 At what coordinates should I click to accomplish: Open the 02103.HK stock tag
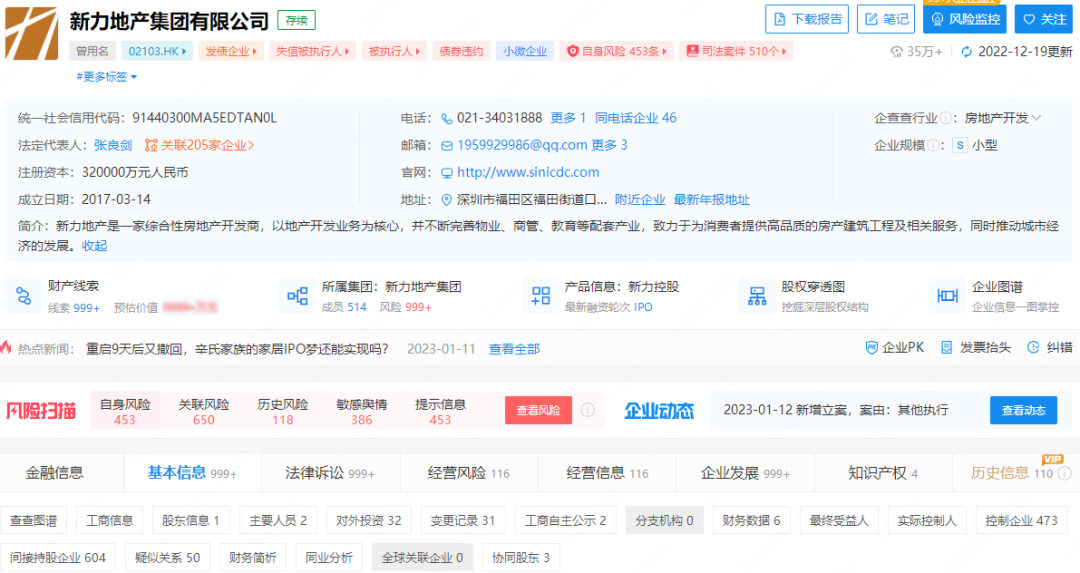(157, 51)
